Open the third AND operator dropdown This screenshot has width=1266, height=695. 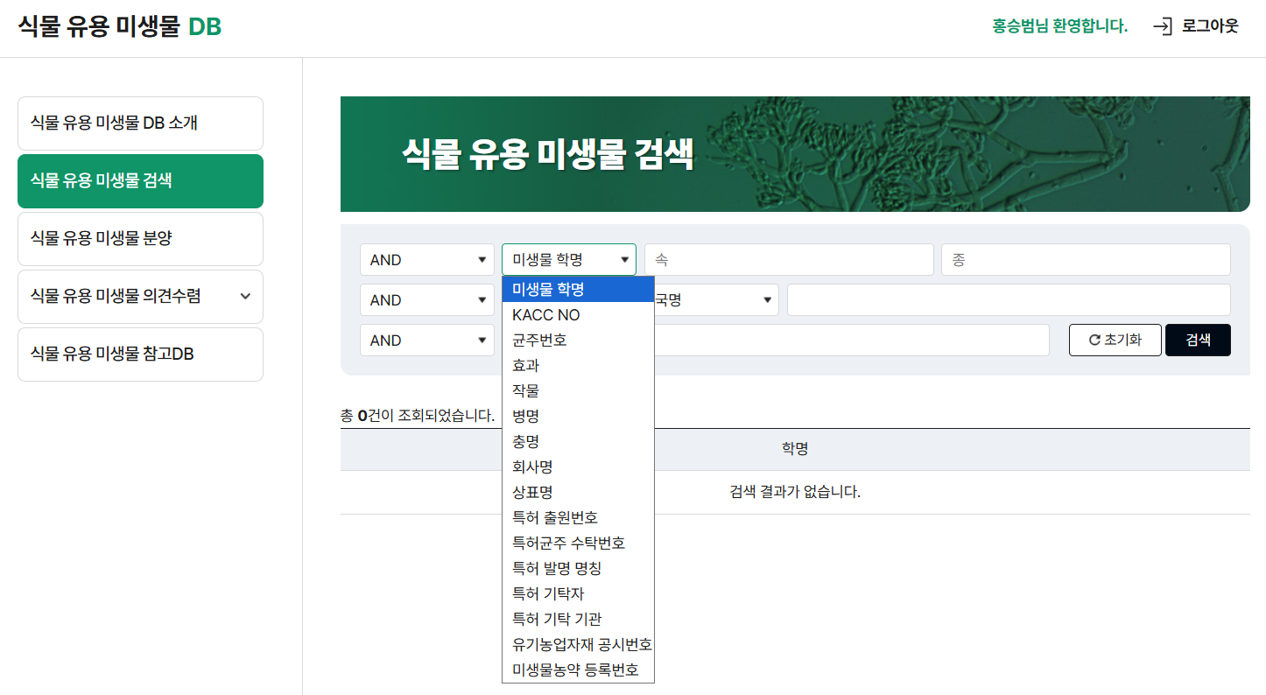point(426,340)
